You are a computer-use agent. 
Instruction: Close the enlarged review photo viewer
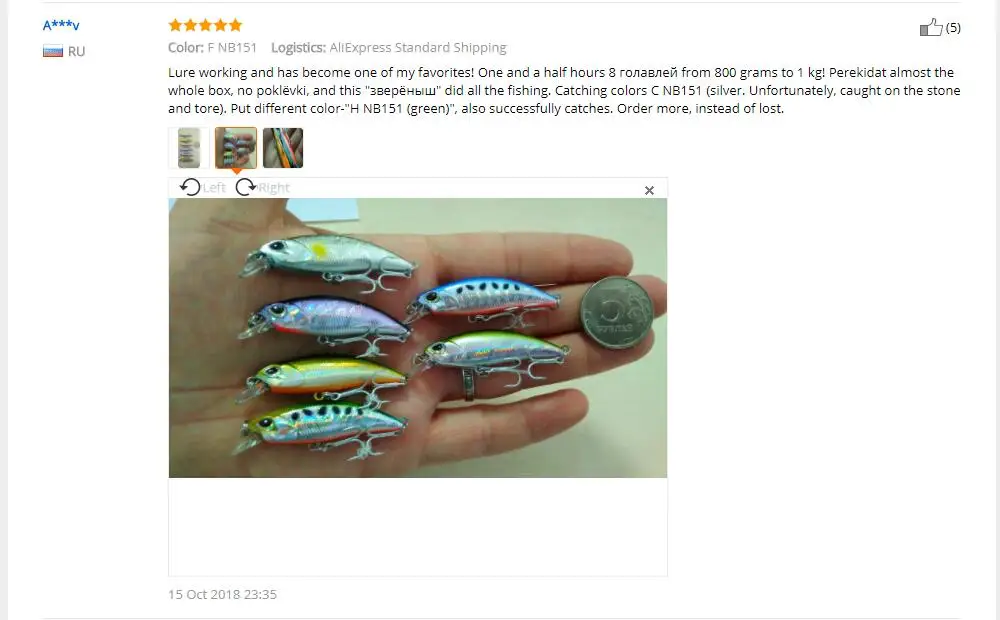(x=649, y=190)
